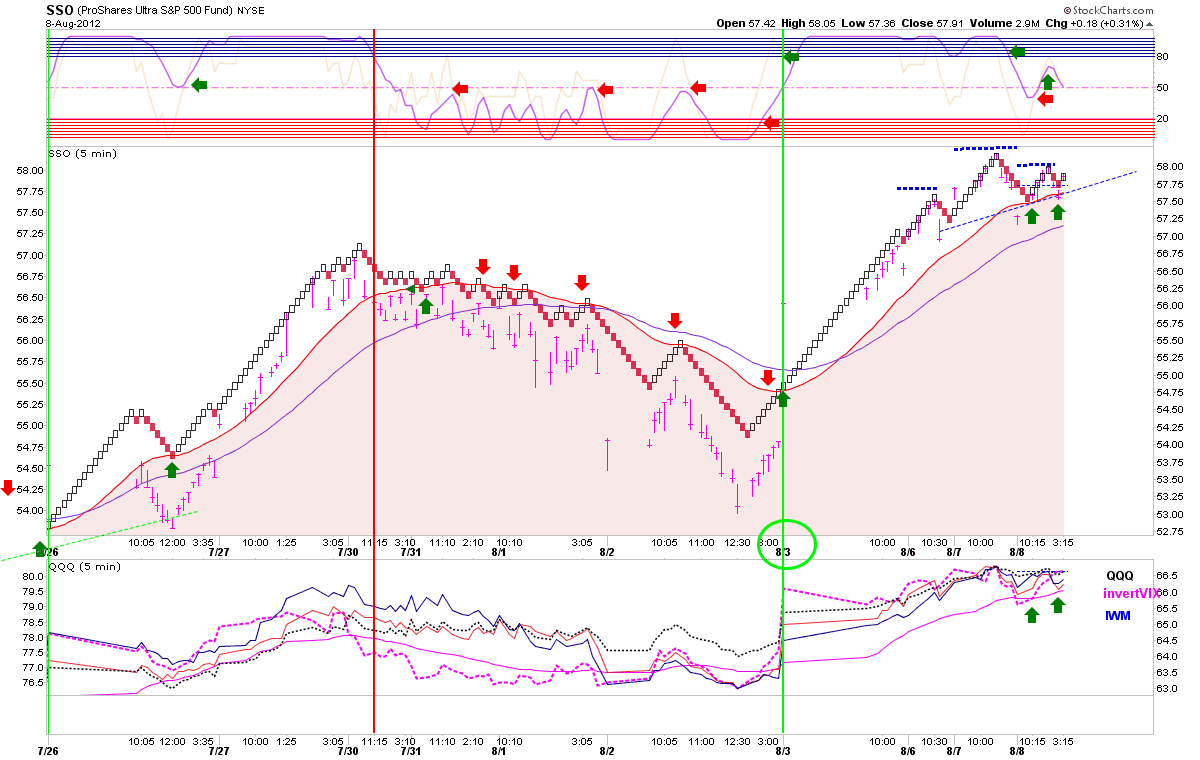Click the red down arrow left of the price axis
The height and width of the screenshot is (760, 1200).
tap(8, 488)
